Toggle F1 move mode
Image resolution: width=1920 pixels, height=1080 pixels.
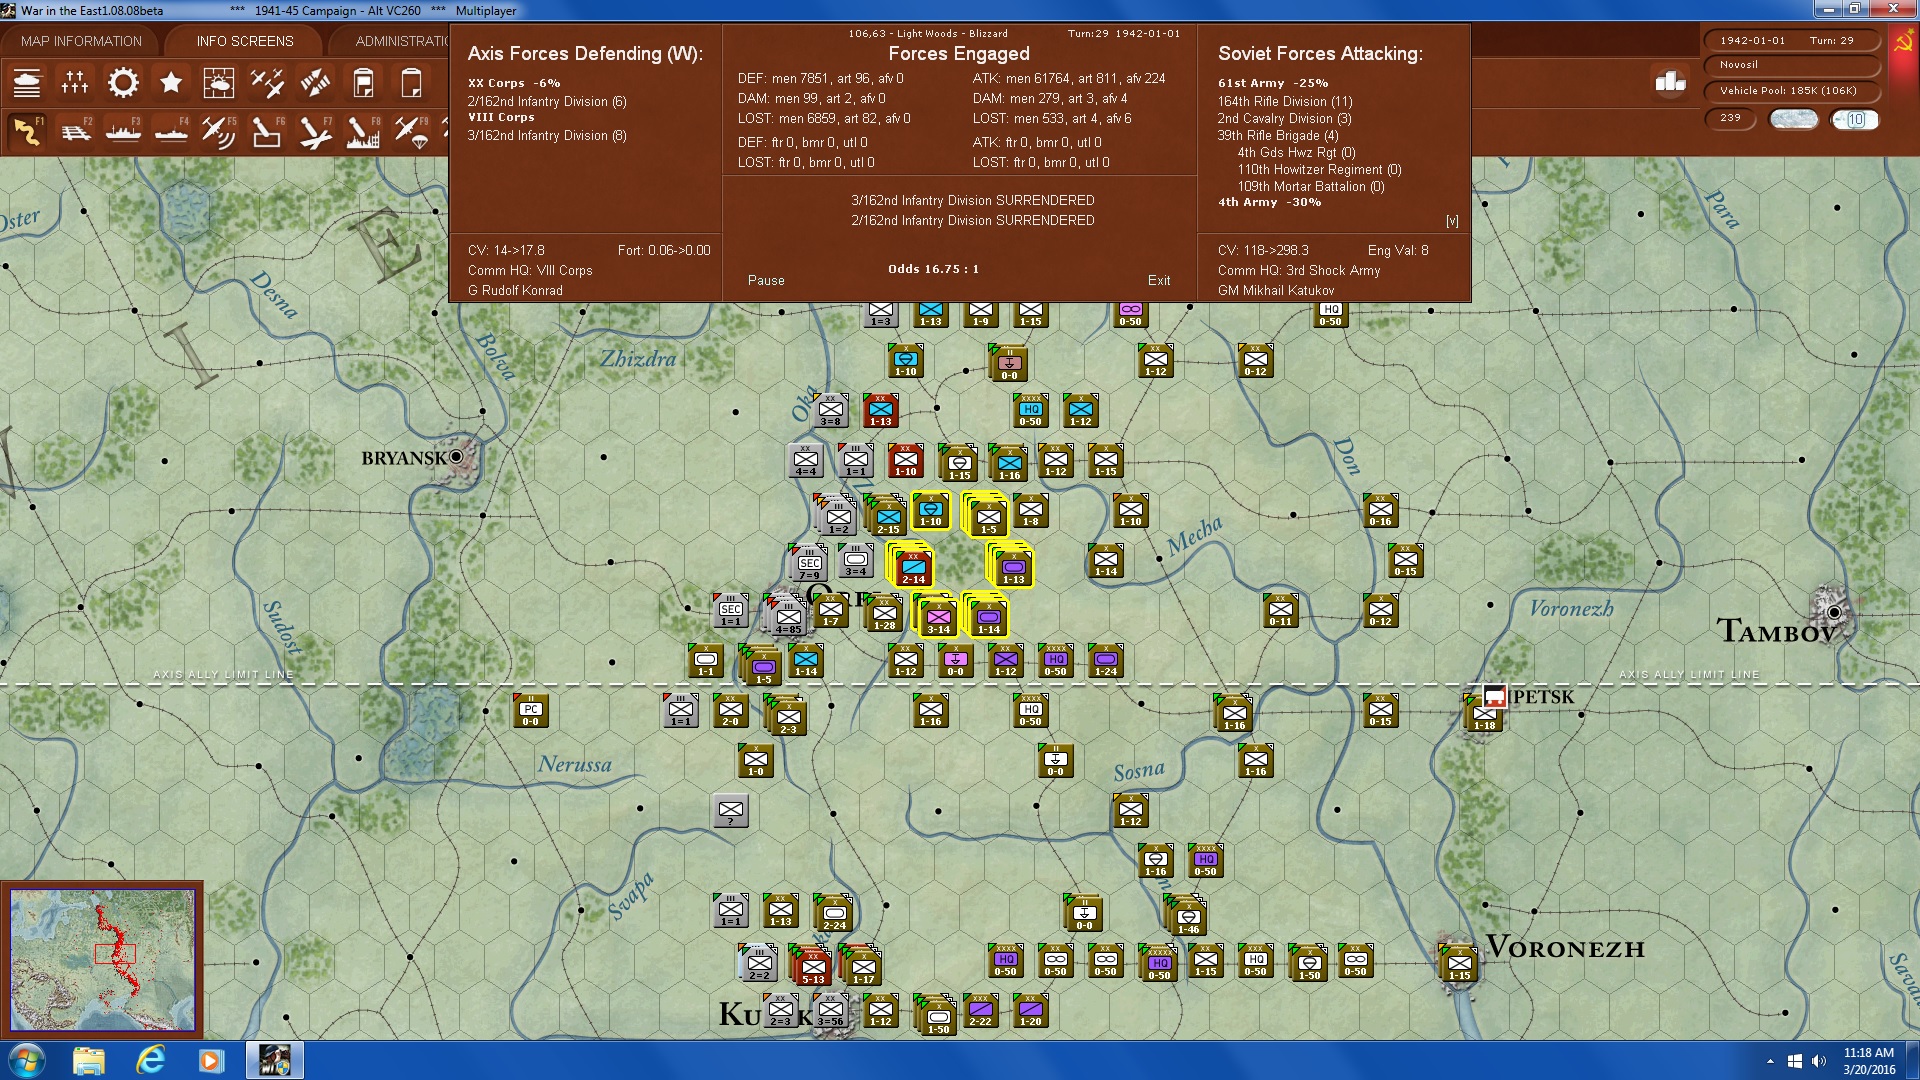(27, 132)
